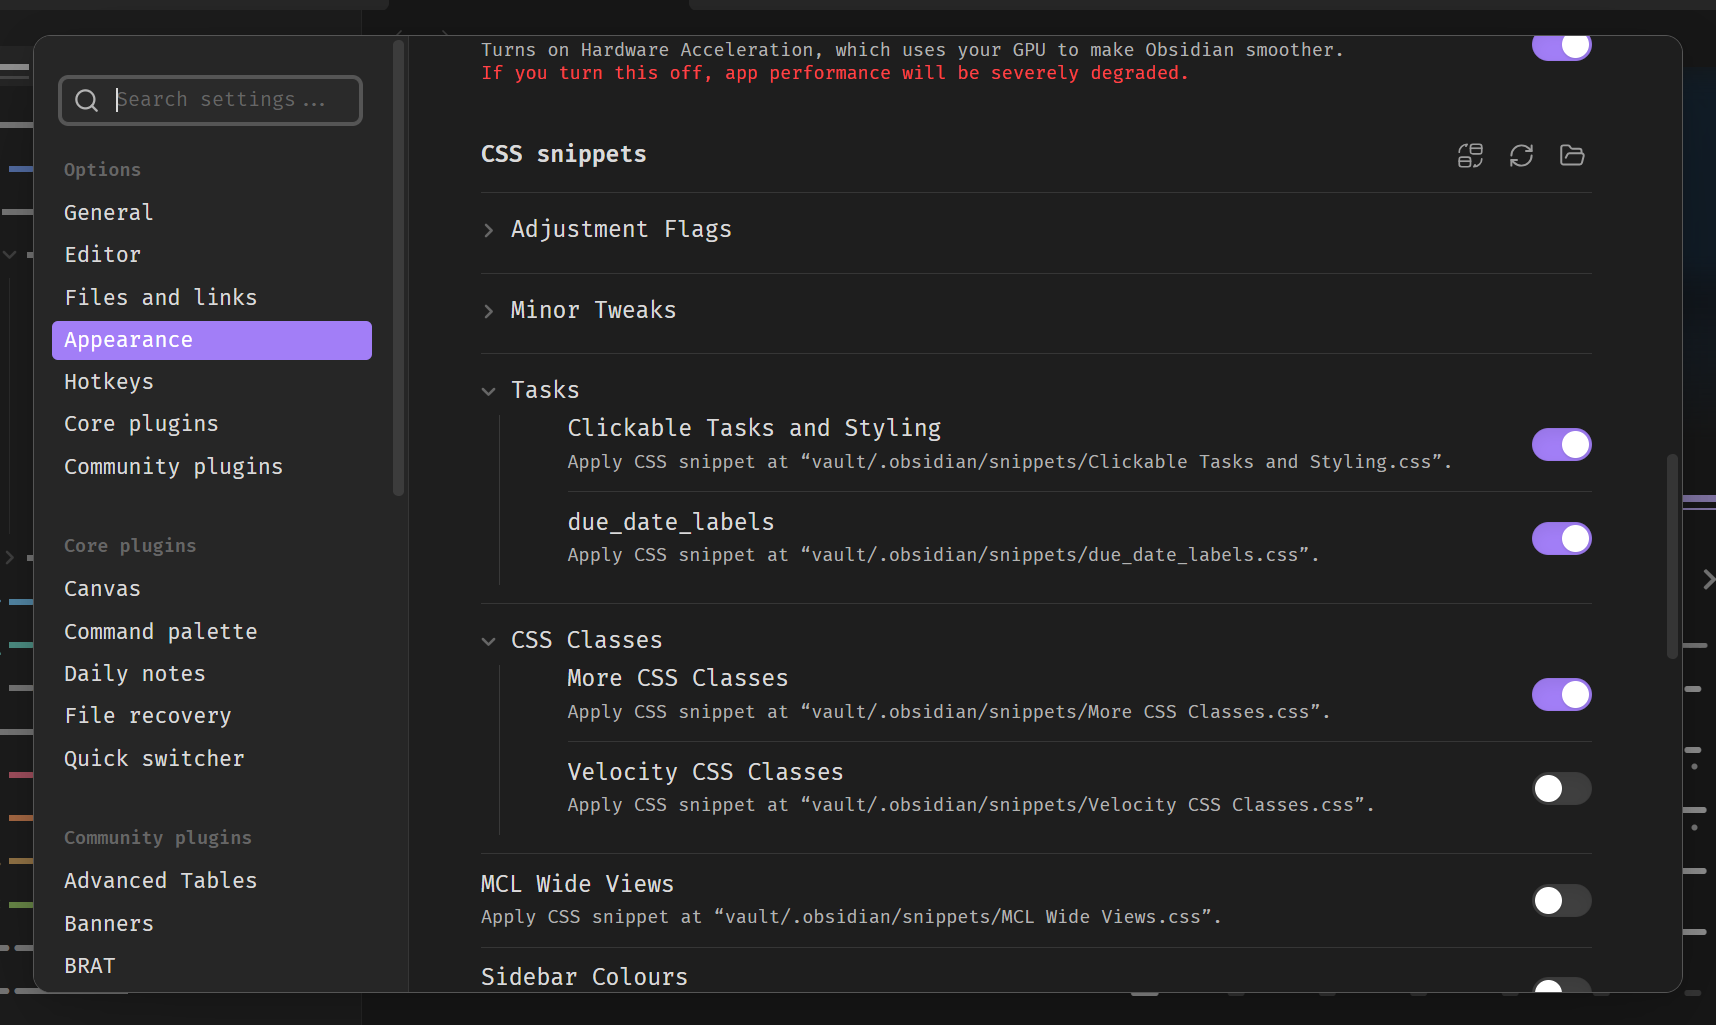Open Daily notes plugin settings
1716x1025 pixels.
[x=134, y=674]
